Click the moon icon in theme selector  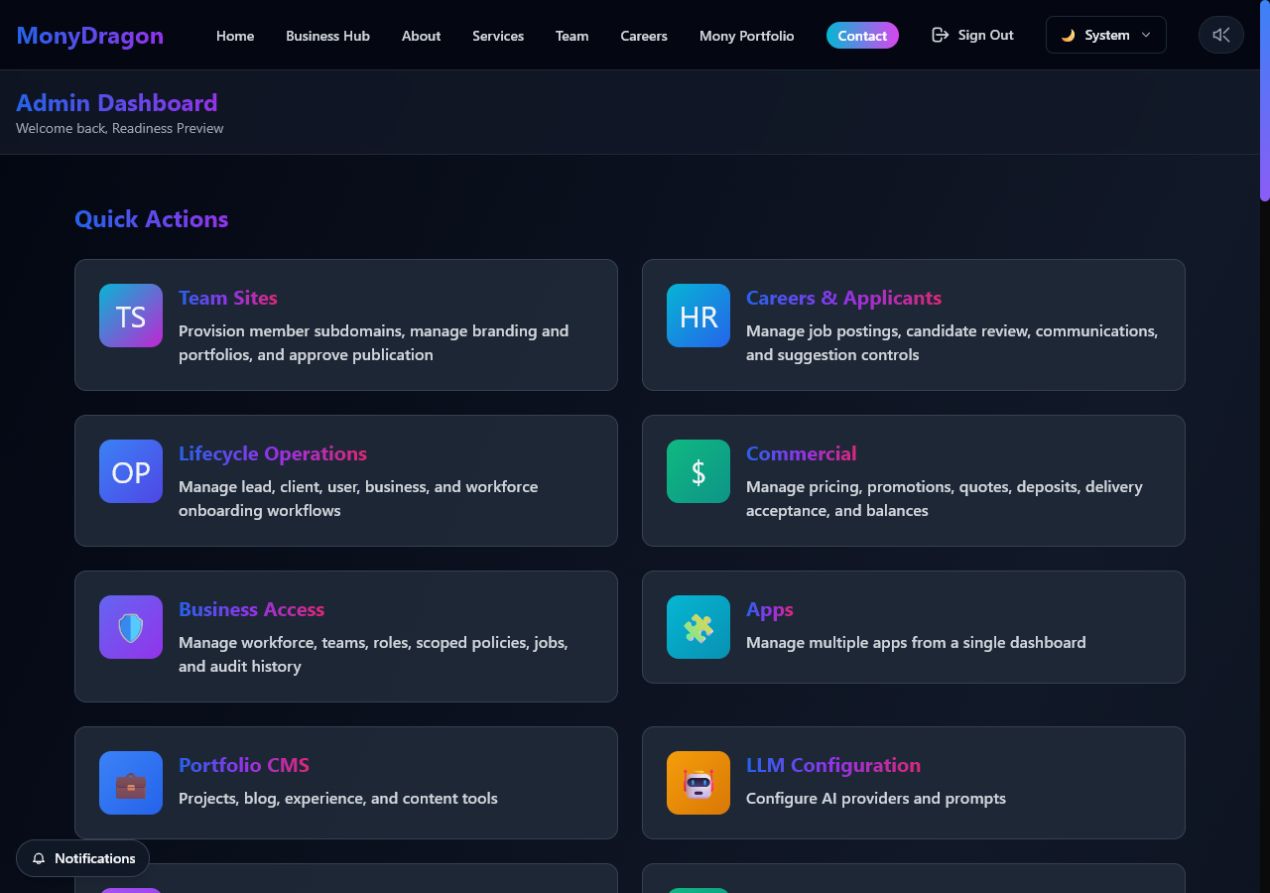click(1068, 35)
